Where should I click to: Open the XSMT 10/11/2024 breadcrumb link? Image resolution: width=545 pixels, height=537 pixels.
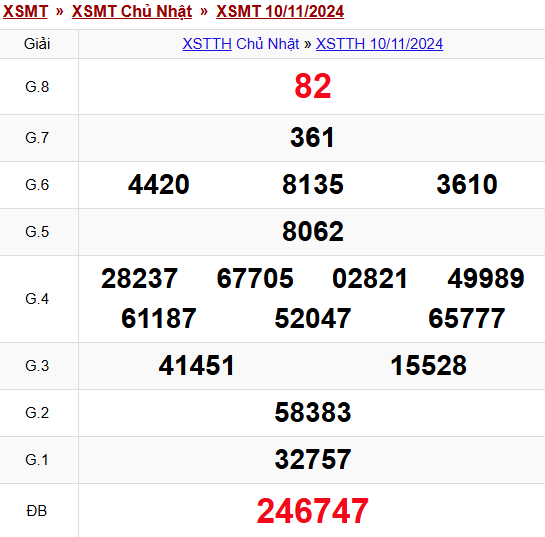[280, 11]
